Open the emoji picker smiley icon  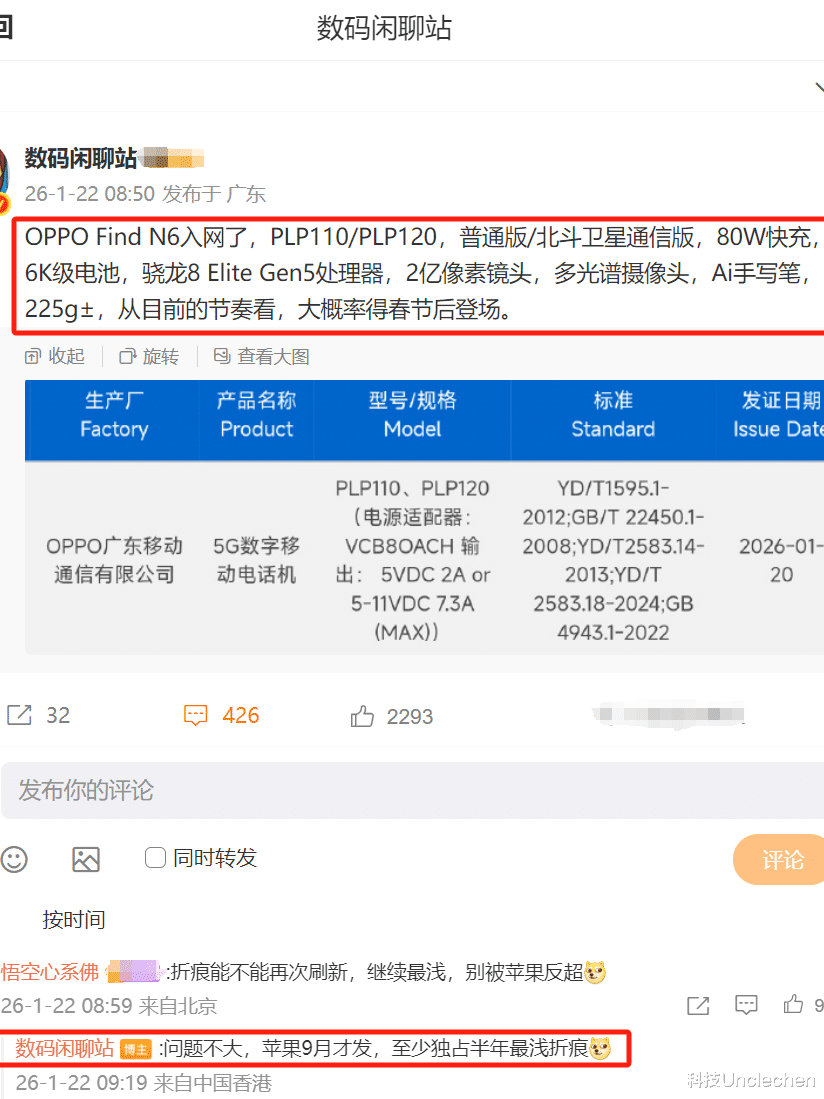coord(14,859)
